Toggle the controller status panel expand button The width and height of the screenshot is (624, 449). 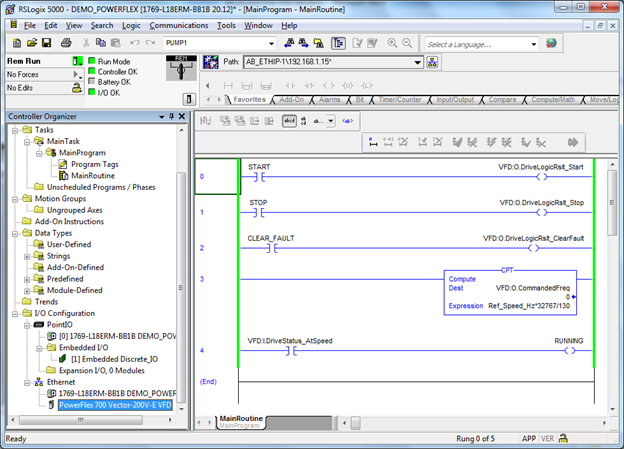coord(189,99)
